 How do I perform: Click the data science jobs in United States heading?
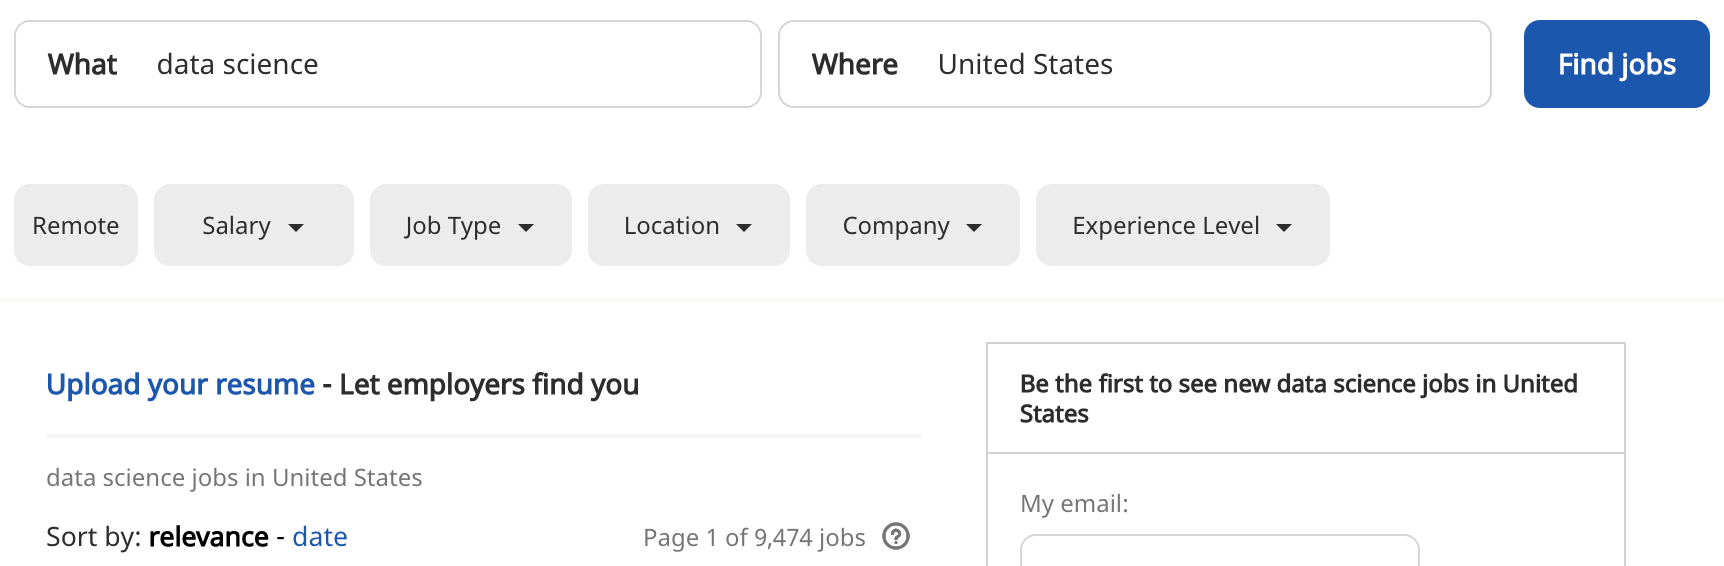(234, 478)
